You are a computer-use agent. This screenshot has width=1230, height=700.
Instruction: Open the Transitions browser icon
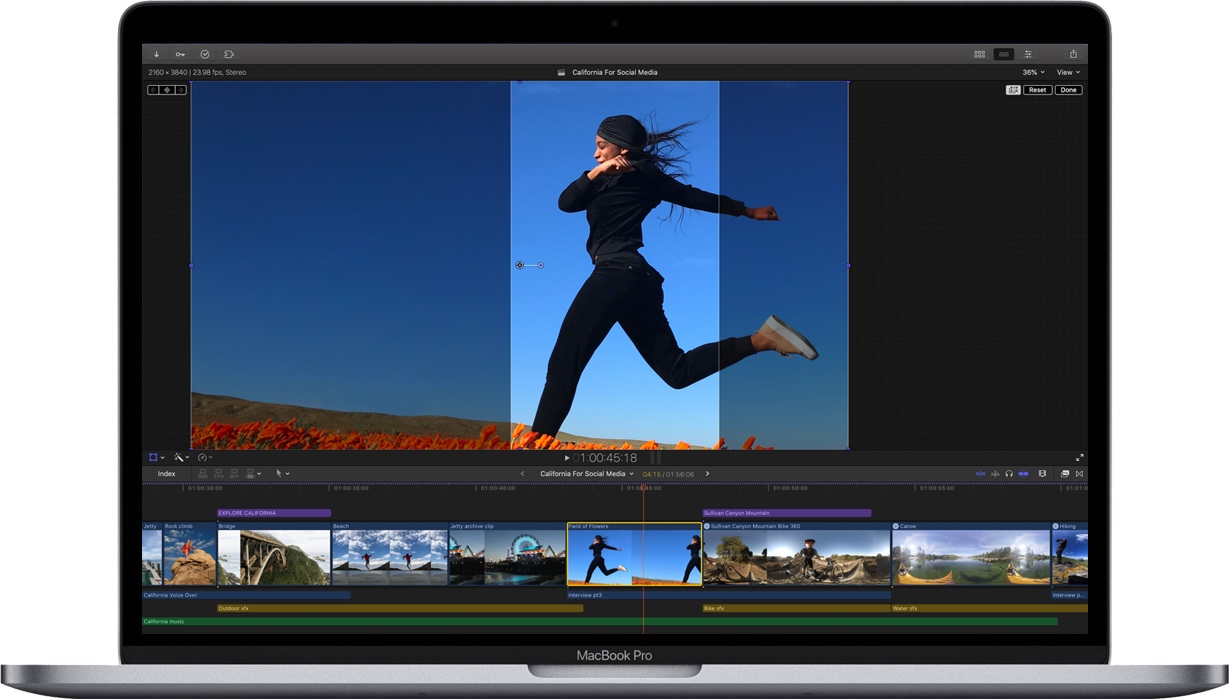tap(1080, 473)
